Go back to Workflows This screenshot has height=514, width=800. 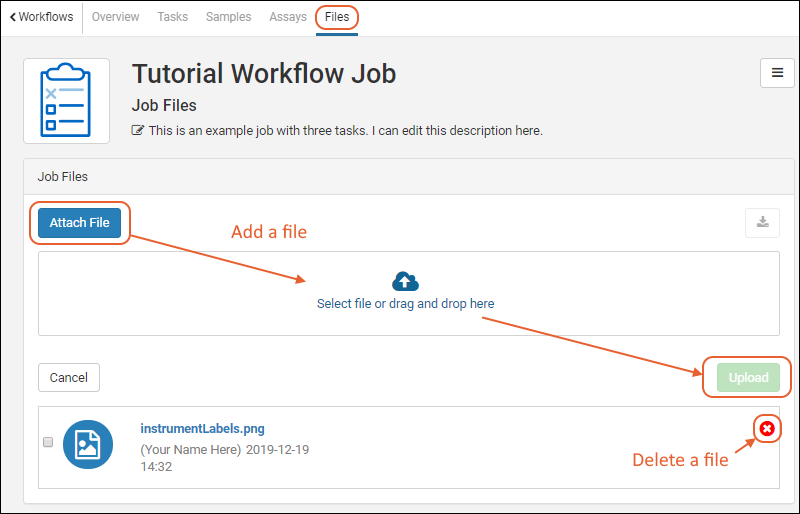coord(40,17)
